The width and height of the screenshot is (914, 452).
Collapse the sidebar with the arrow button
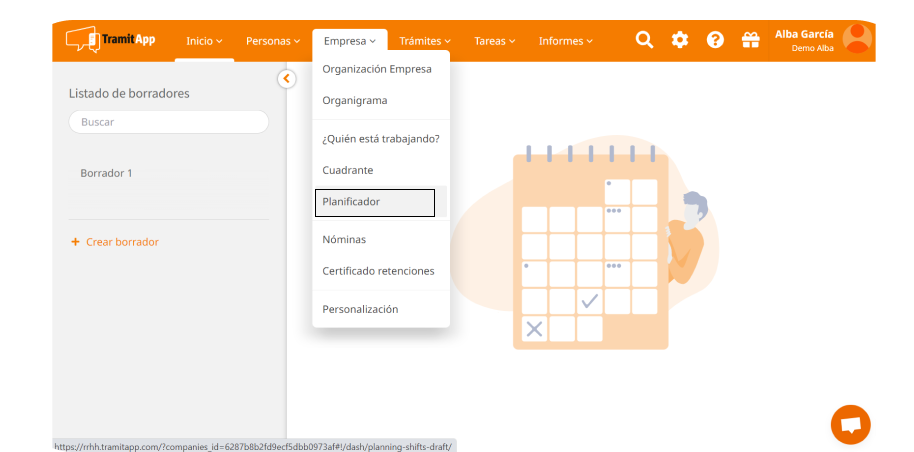point(287,78)
